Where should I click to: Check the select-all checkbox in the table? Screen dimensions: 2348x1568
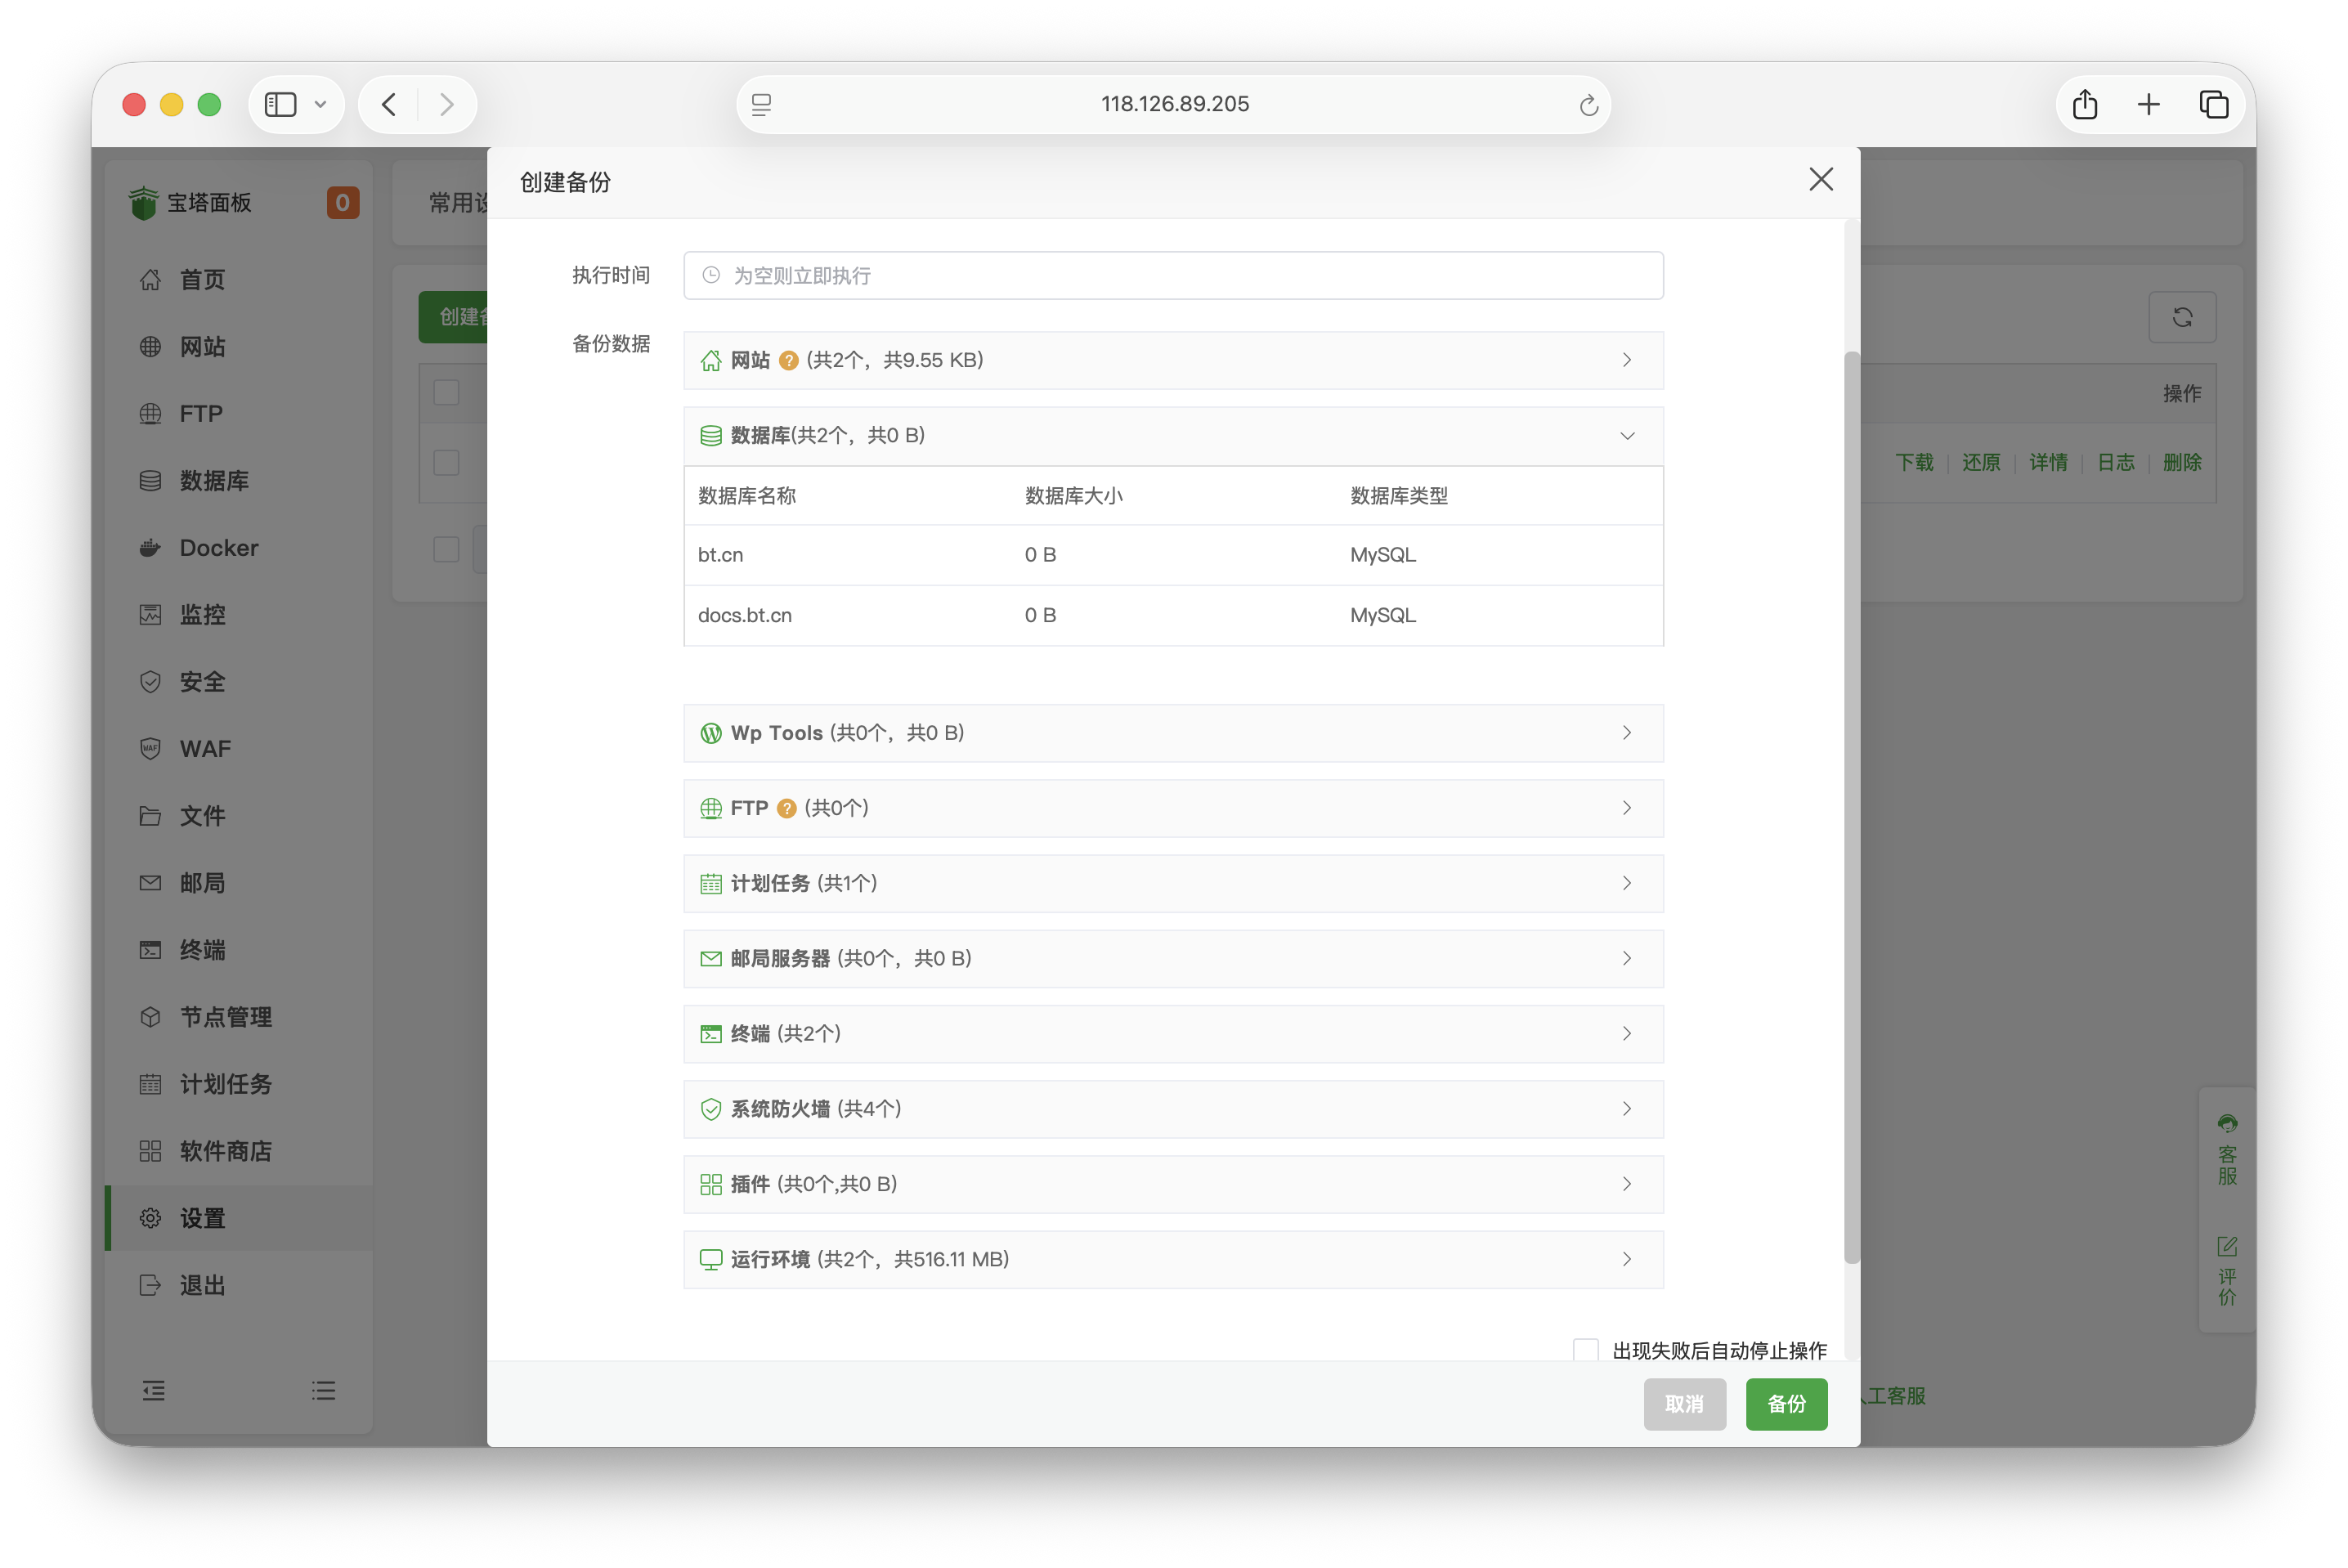click(x=446, y=392)
